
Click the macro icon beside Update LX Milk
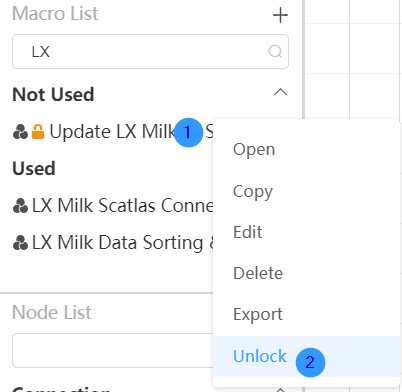(20, 132)
